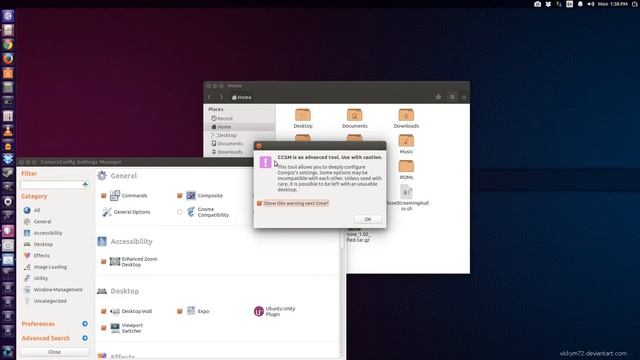Viewport: 640px width, 360px height.
Task: Click the Close button in CCSM
Action: 55,352
